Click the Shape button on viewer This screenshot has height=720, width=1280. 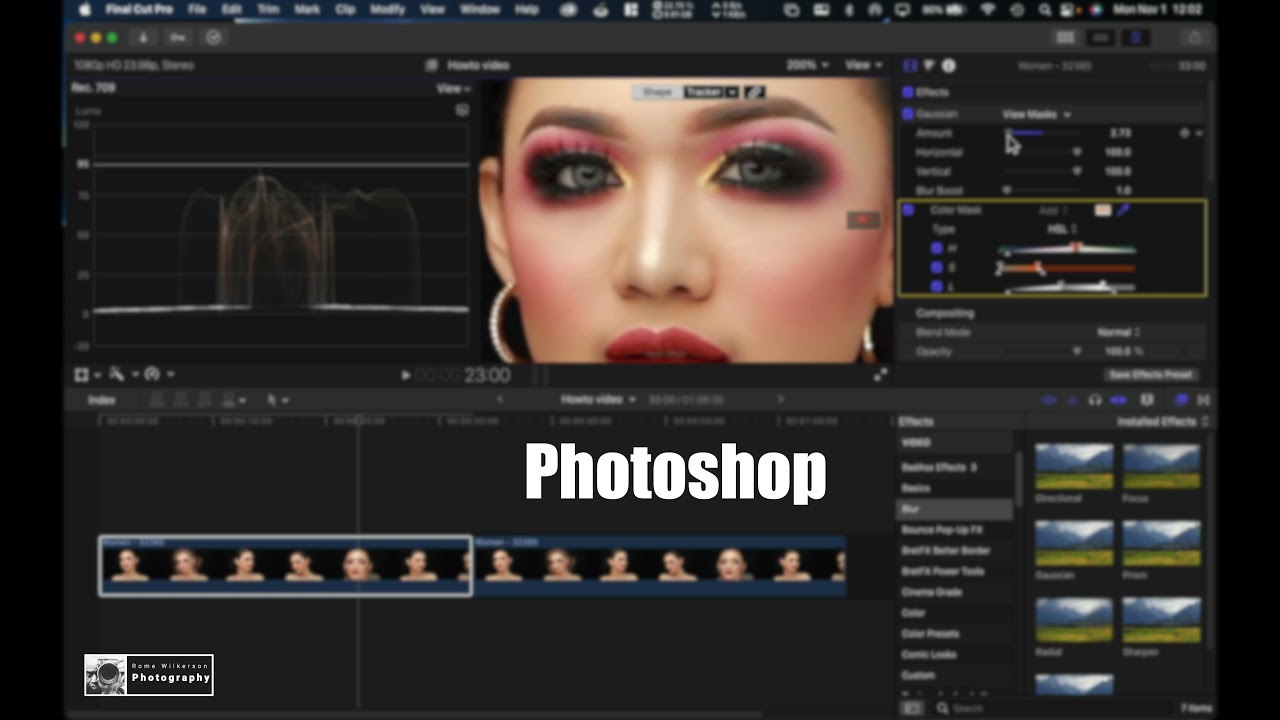click(x=657, y=92)
